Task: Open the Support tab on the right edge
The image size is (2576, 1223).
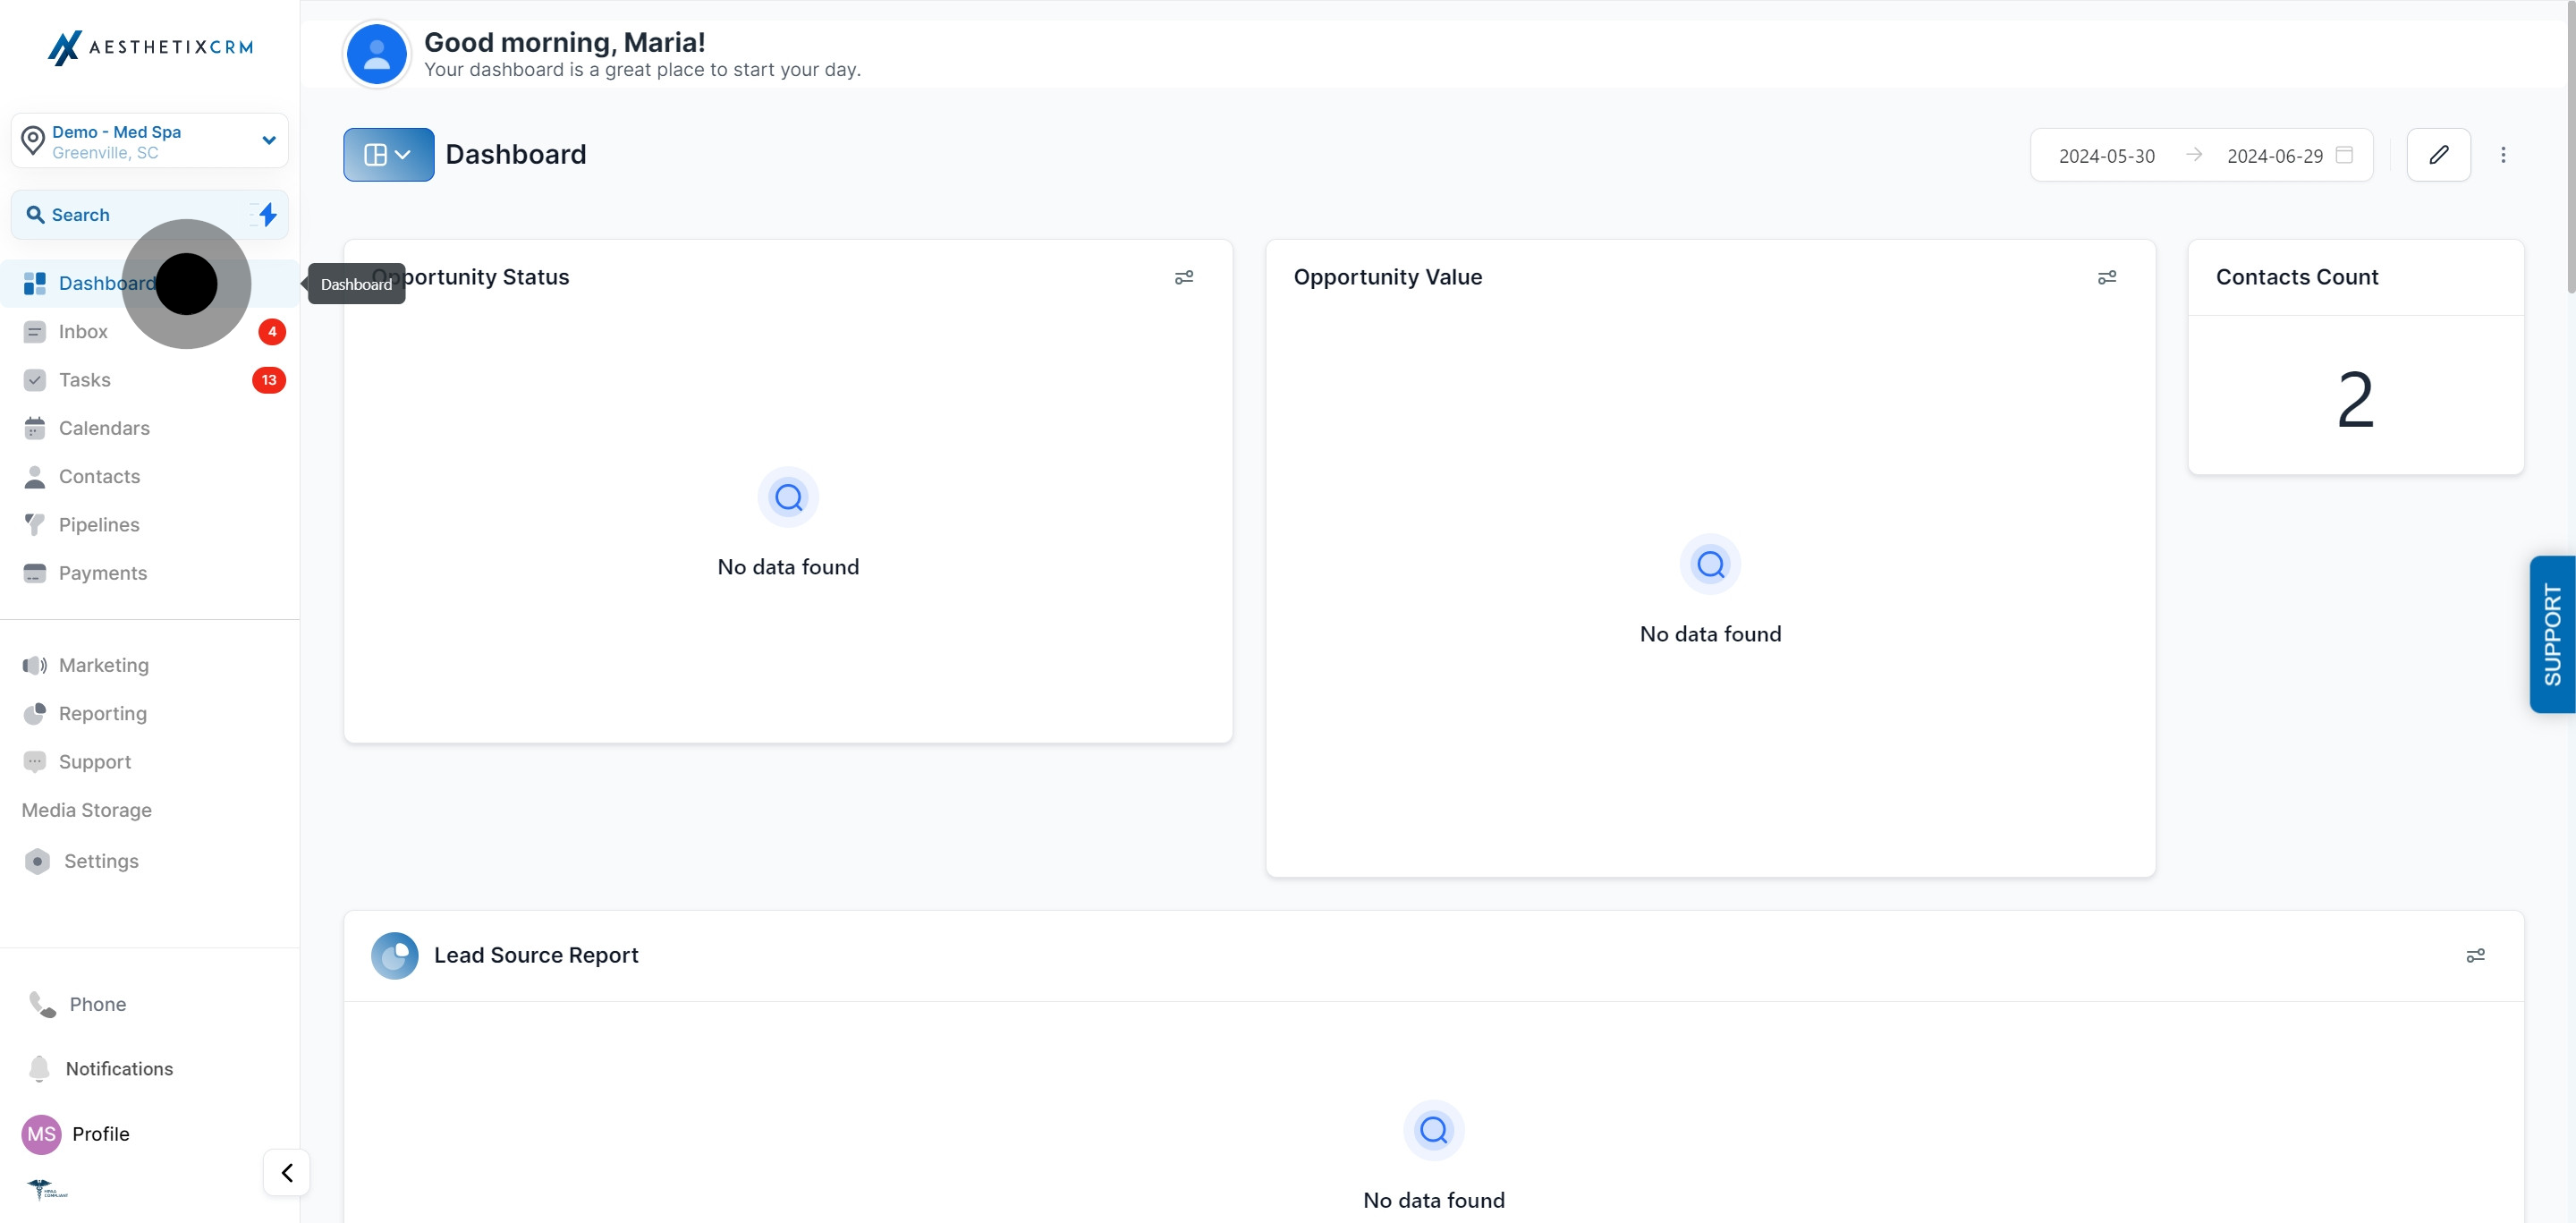Action: point(2553,634)
